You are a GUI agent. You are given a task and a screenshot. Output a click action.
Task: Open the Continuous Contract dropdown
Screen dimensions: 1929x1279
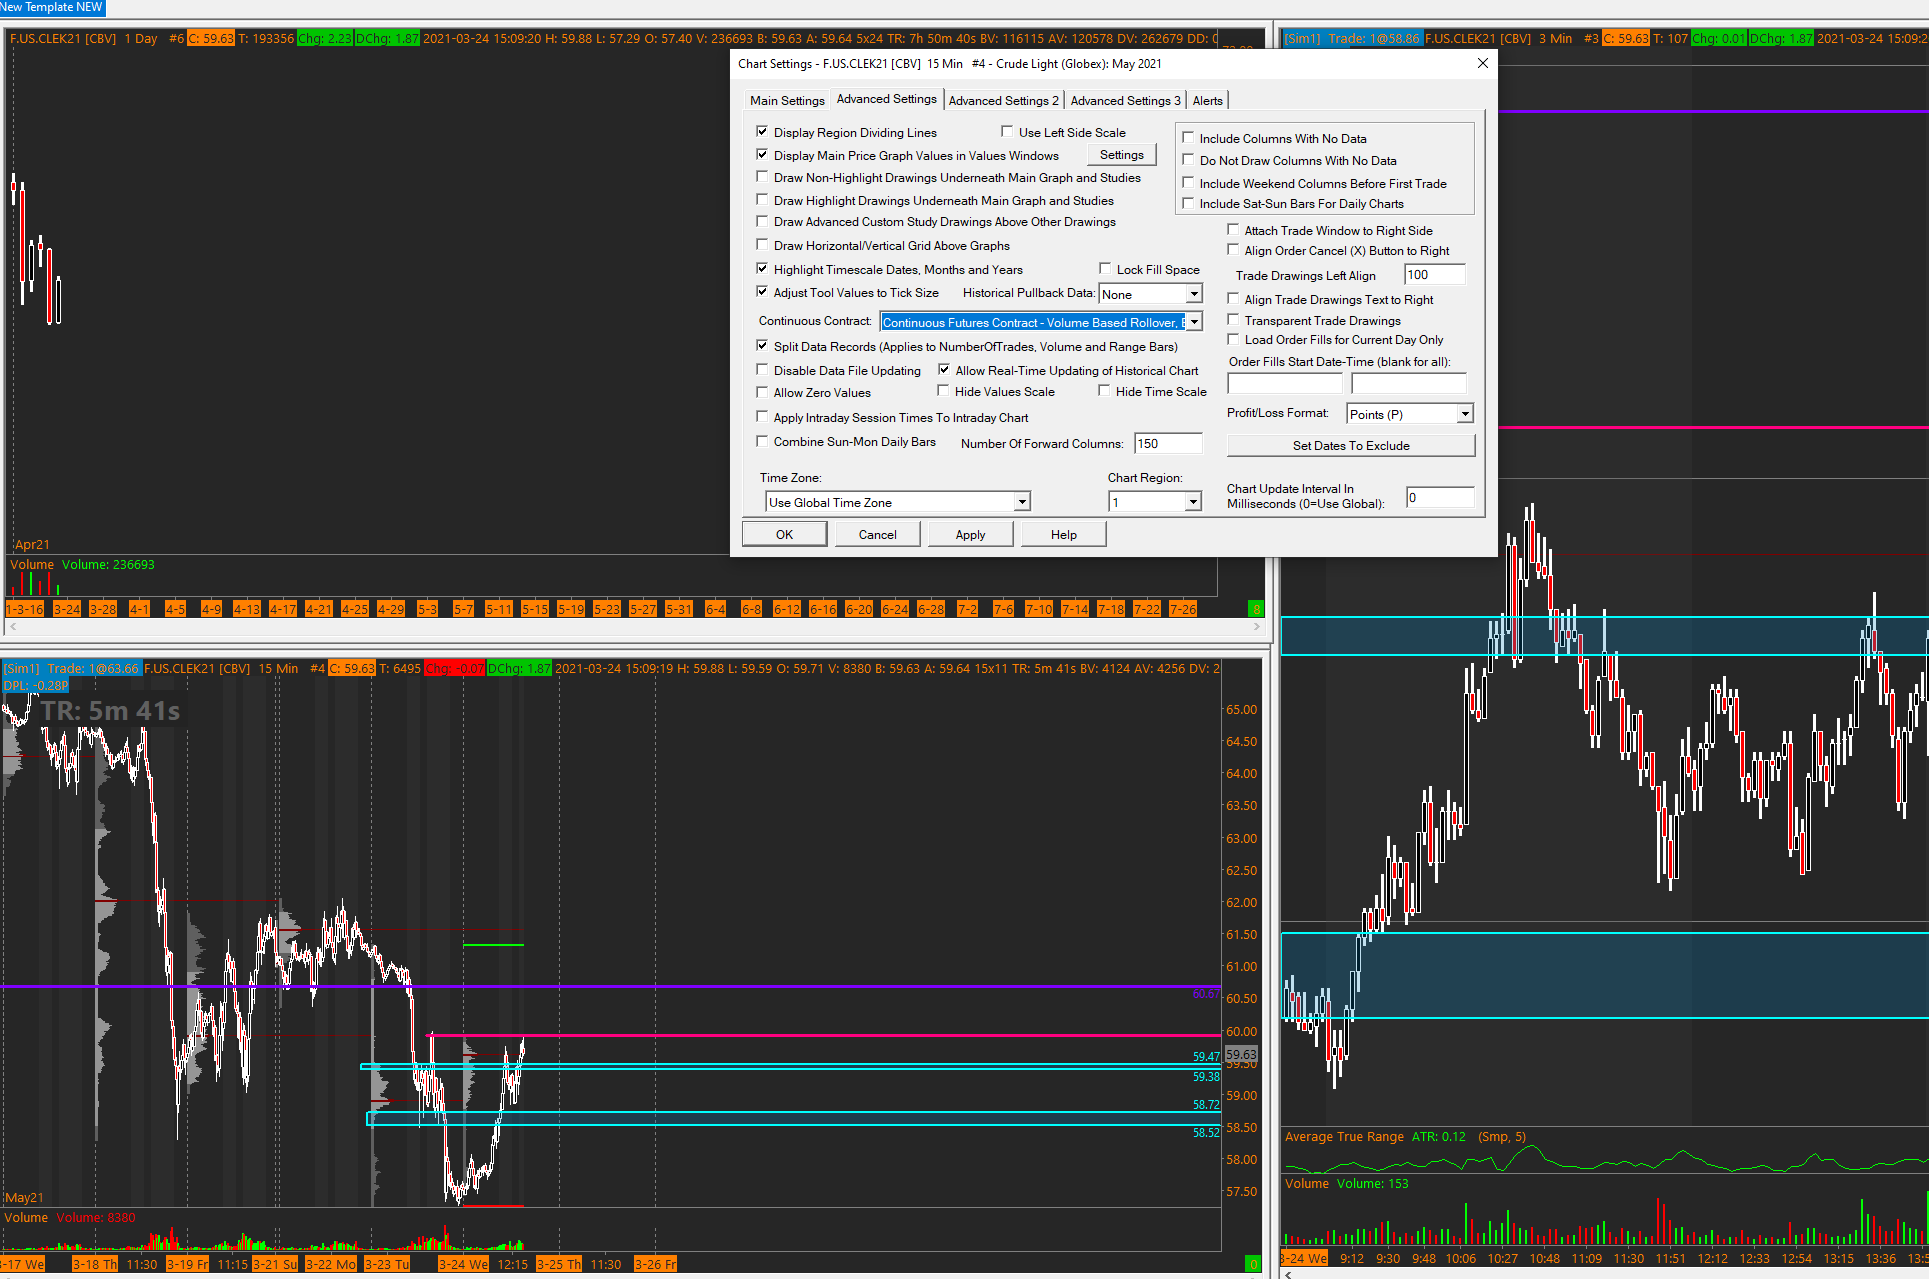pos(1194,322)
